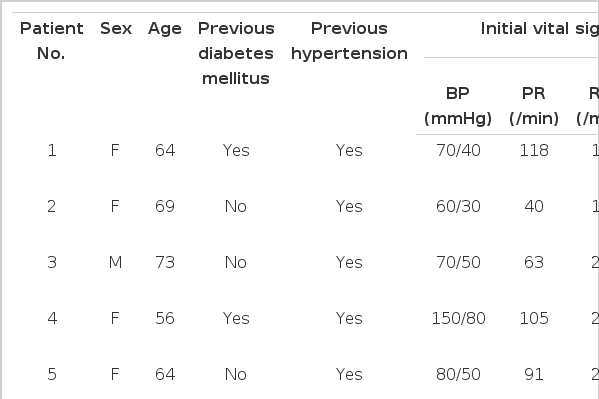The width and height of the screenshot is (599, 399).
Task: Click pulse rate value 118
Action: click(534, 150)
